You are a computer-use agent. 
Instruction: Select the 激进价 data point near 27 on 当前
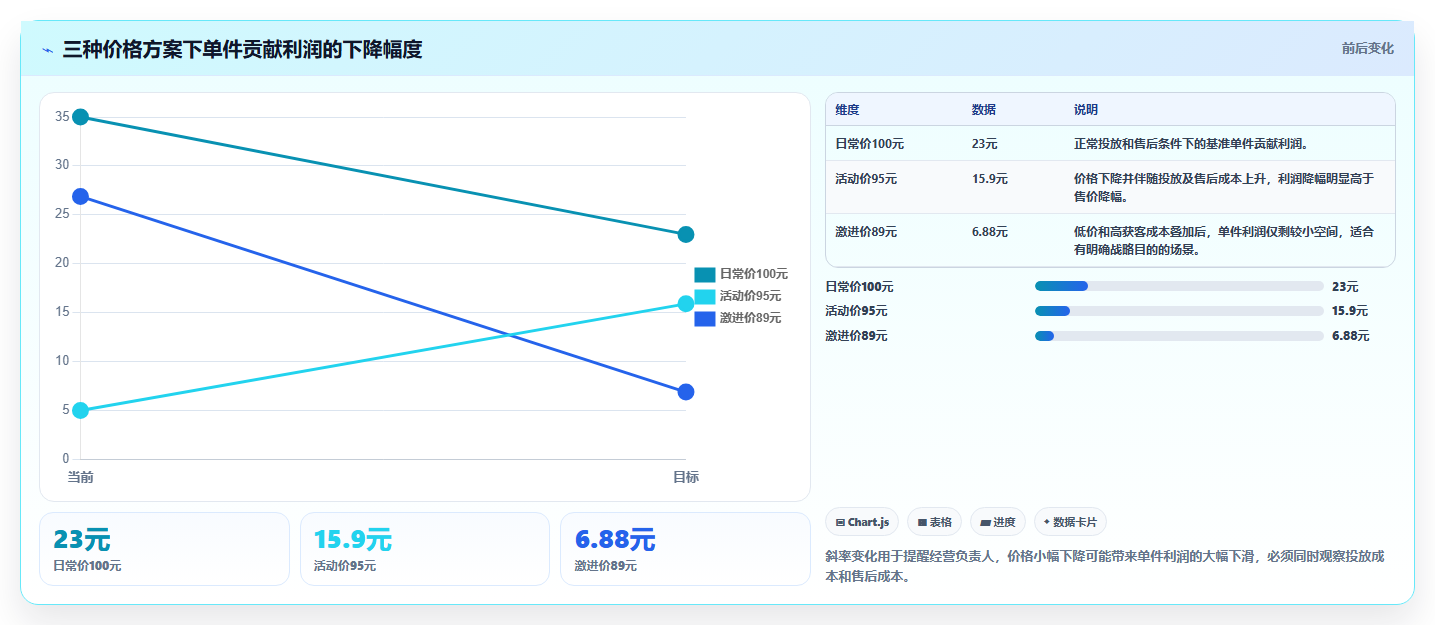(x=81, y=196)
